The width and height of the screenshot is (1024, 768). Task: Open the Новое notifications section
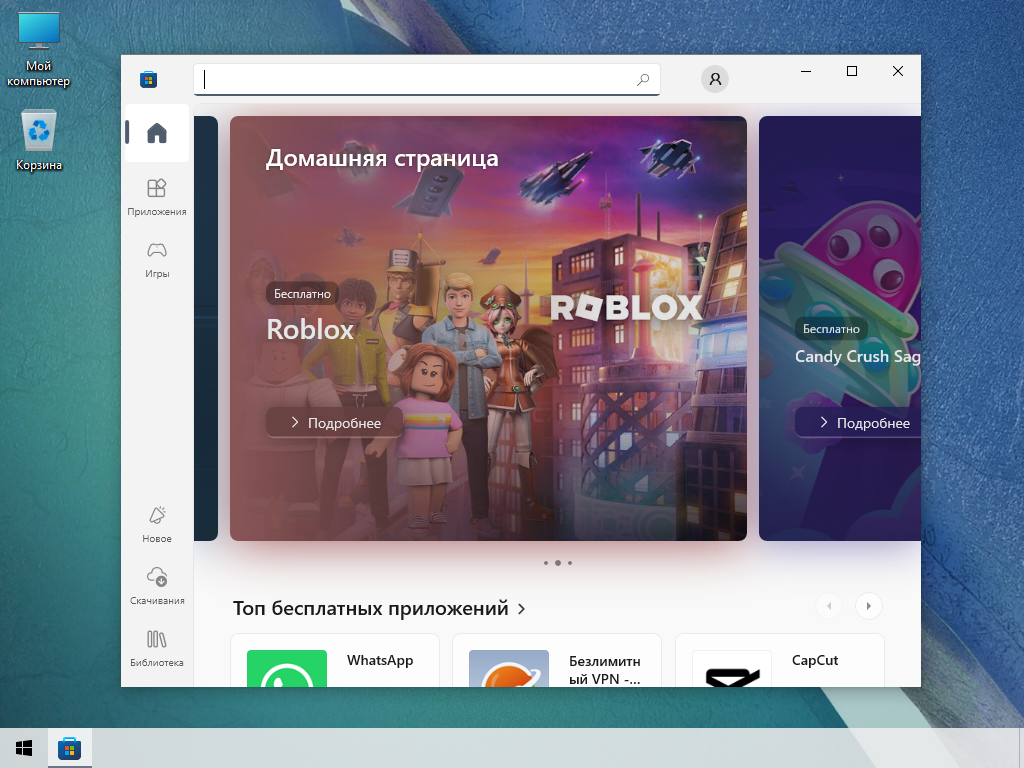coord(156,523)
